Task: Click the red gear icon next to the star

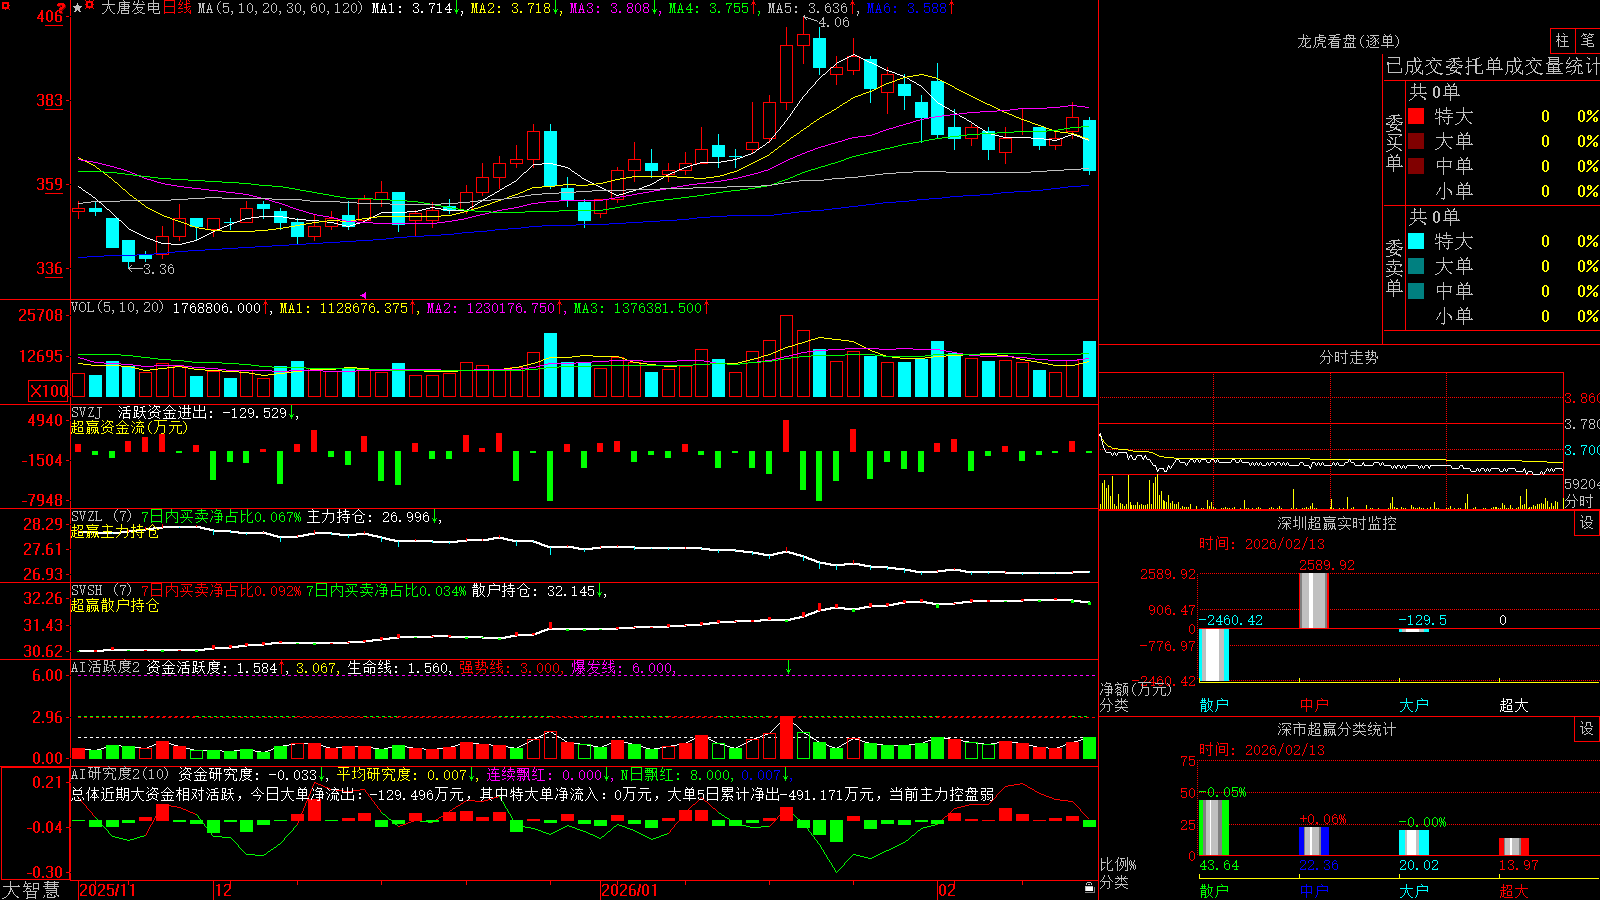Action: (x=90, y=7)
